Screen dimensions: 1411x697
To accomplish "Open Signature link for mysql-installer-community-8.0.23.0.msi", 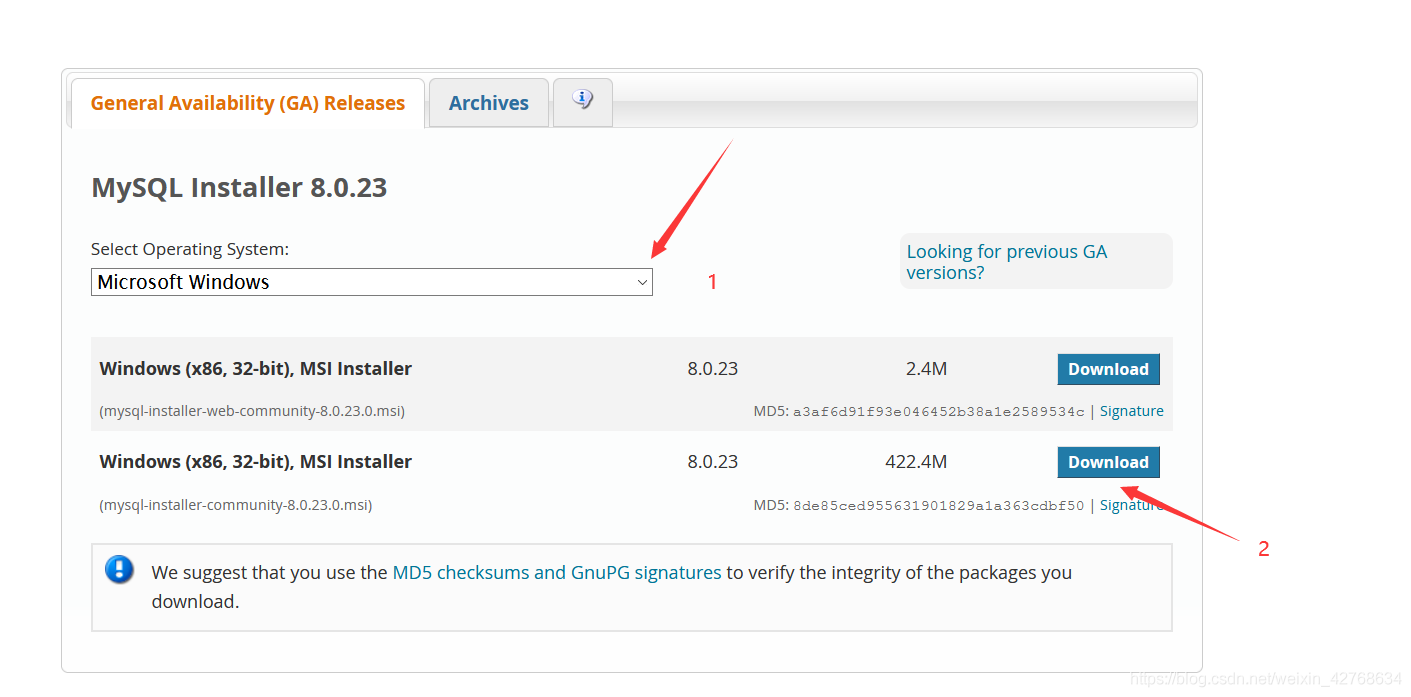I will pos(1131,505).
